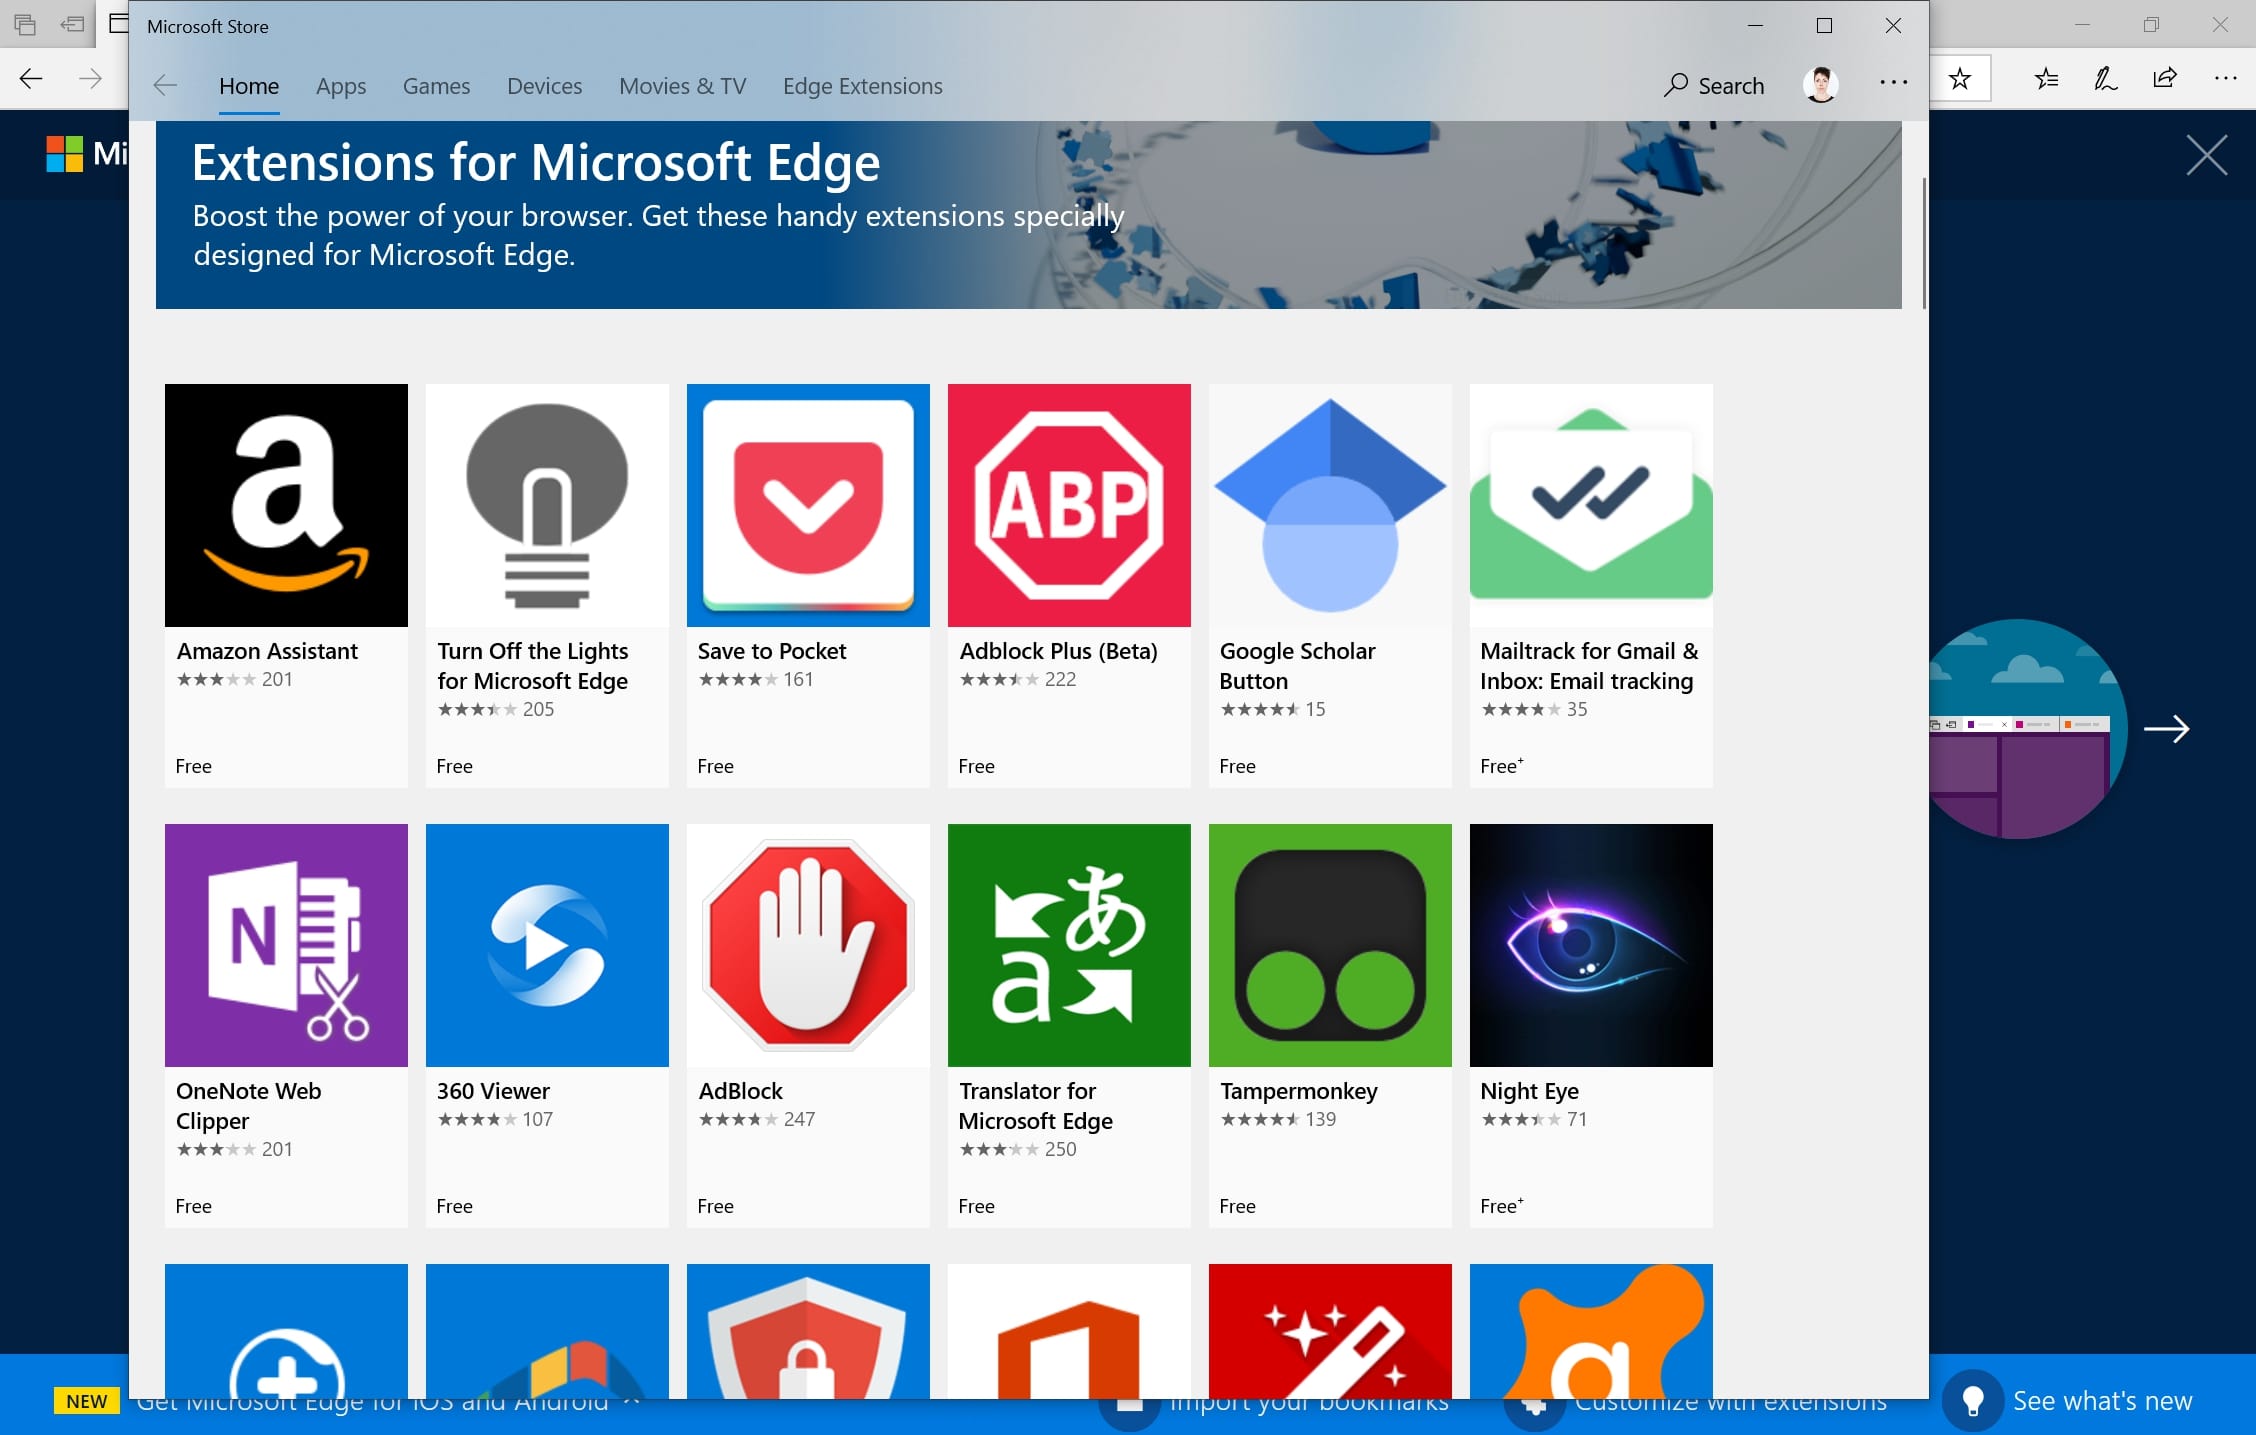Open the OneNote Web Clipper extension
2256x1435 pixels.
pyautogui.click(x=286, y=1021)
